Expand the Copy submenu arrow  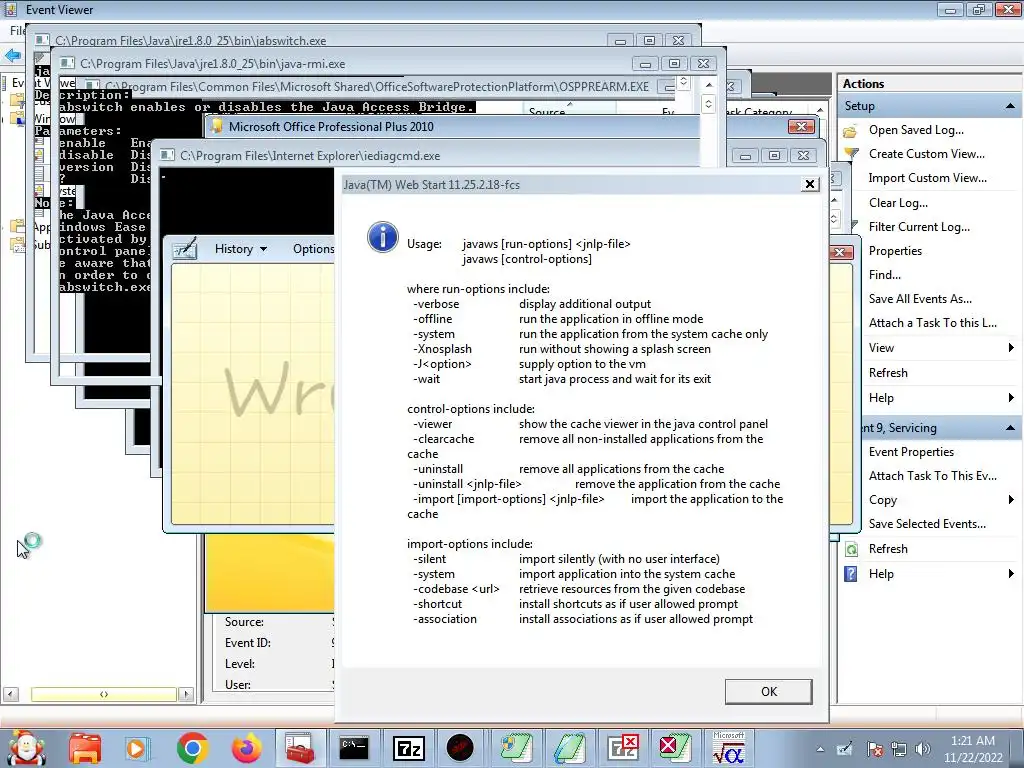pos(1011,500)
